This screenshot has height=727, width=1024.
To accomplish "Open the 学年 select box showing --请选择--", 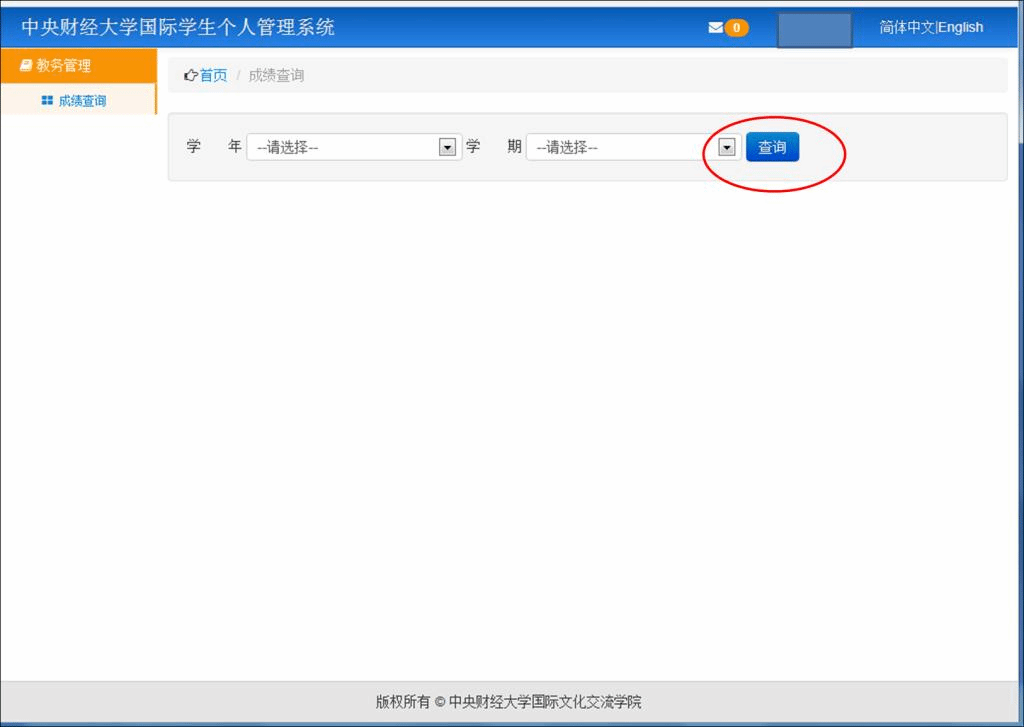I will (x=342, y=148).
